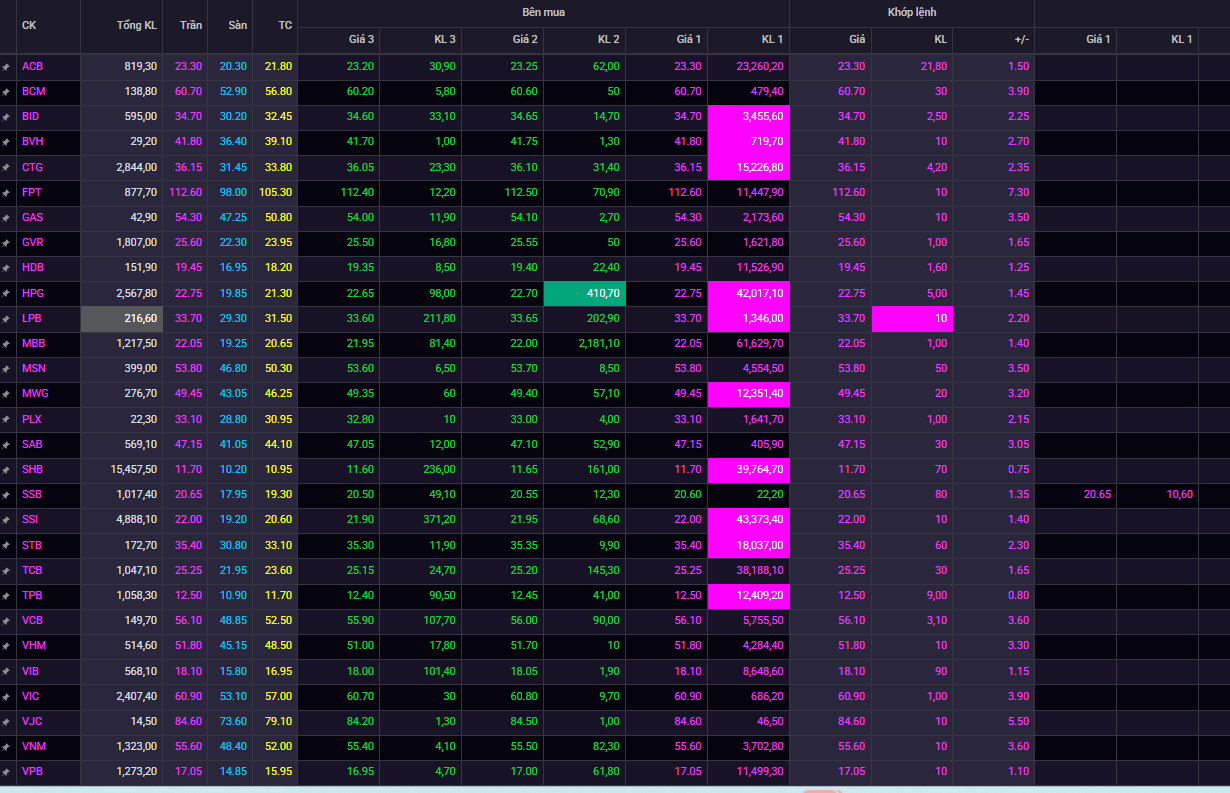Pin the SSI stock row

(x=6, y=521)
